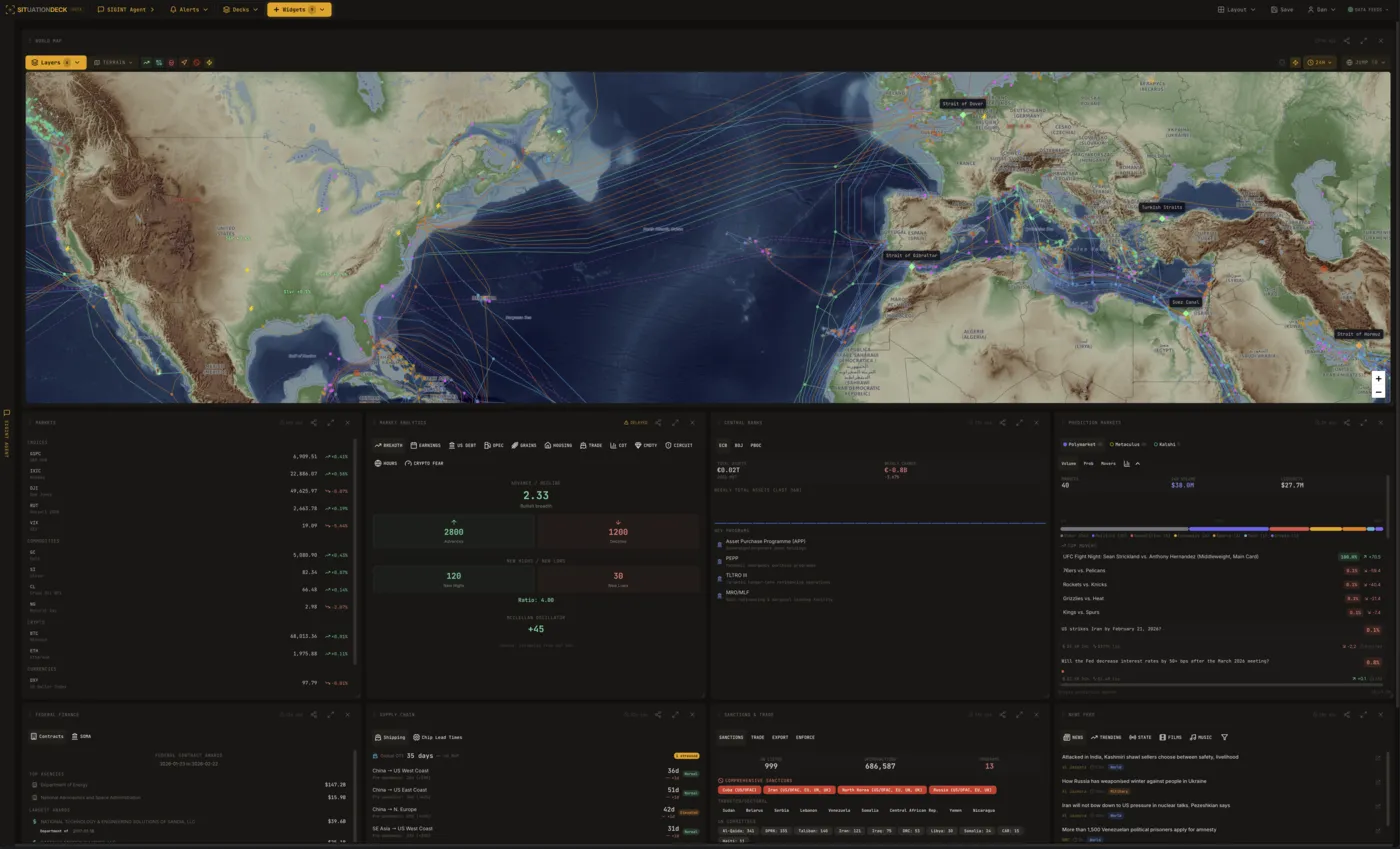Select the BOJ central bank tab
The image size is (1400, 849).
point(738,445)
